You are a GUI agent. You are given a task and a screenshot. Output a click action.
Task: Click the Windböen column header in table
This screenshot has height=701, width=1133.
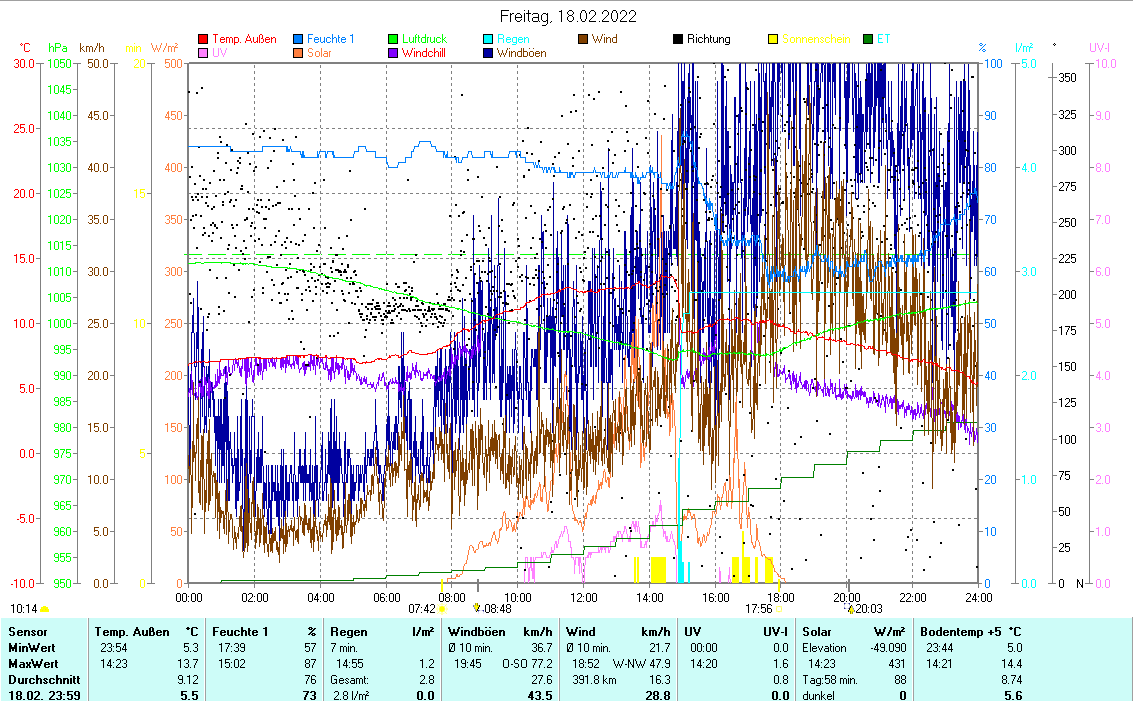[480, 632]
